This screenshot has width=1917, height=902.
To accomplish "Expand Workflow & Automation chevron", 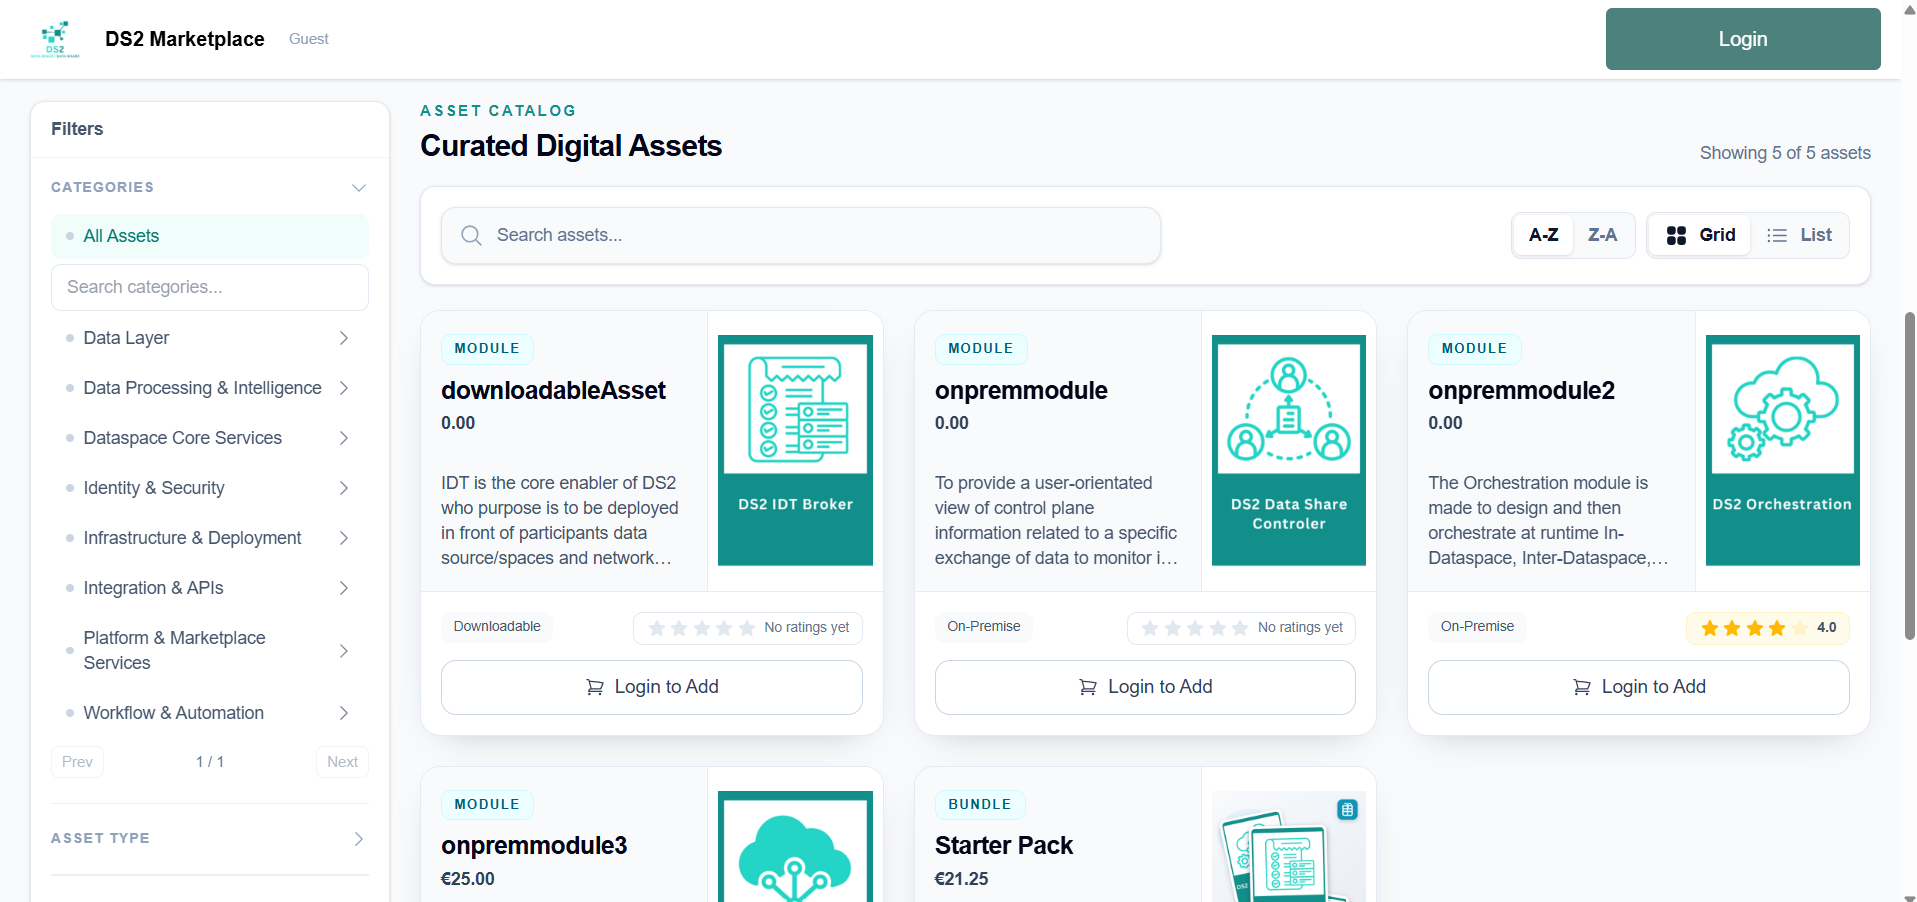I will click(343, 713).
